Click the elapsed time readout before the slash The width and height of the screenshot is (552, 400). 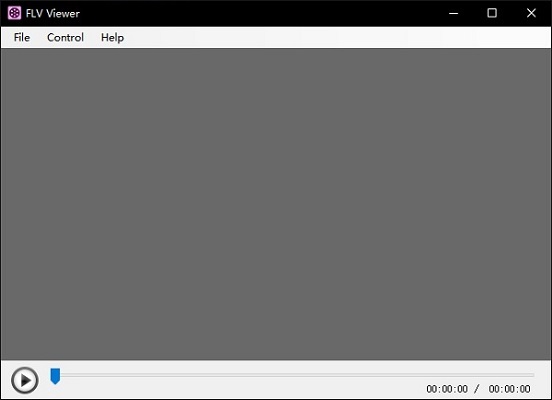(x=447, y=389)
